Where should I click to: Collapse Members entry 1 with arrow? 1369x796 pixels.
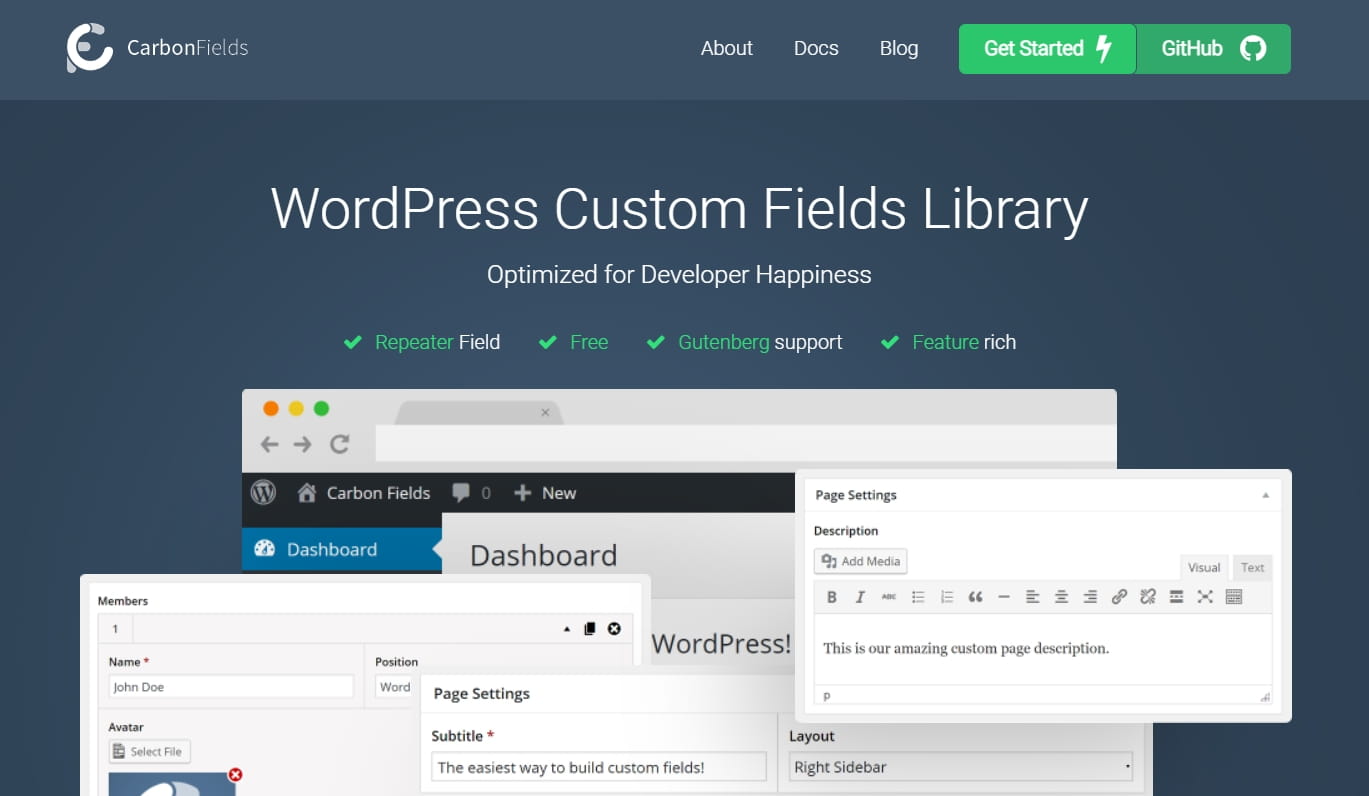567,629
